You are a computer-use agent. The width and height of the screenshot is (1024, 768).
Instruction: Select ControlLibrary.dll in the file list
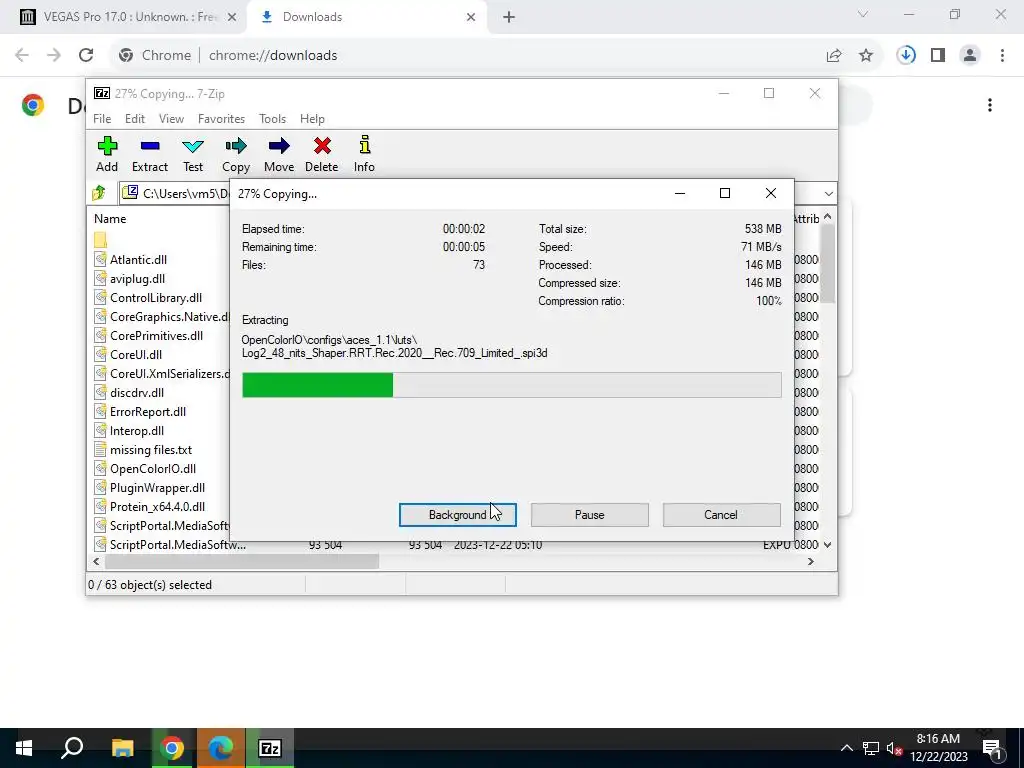(156, 298)
